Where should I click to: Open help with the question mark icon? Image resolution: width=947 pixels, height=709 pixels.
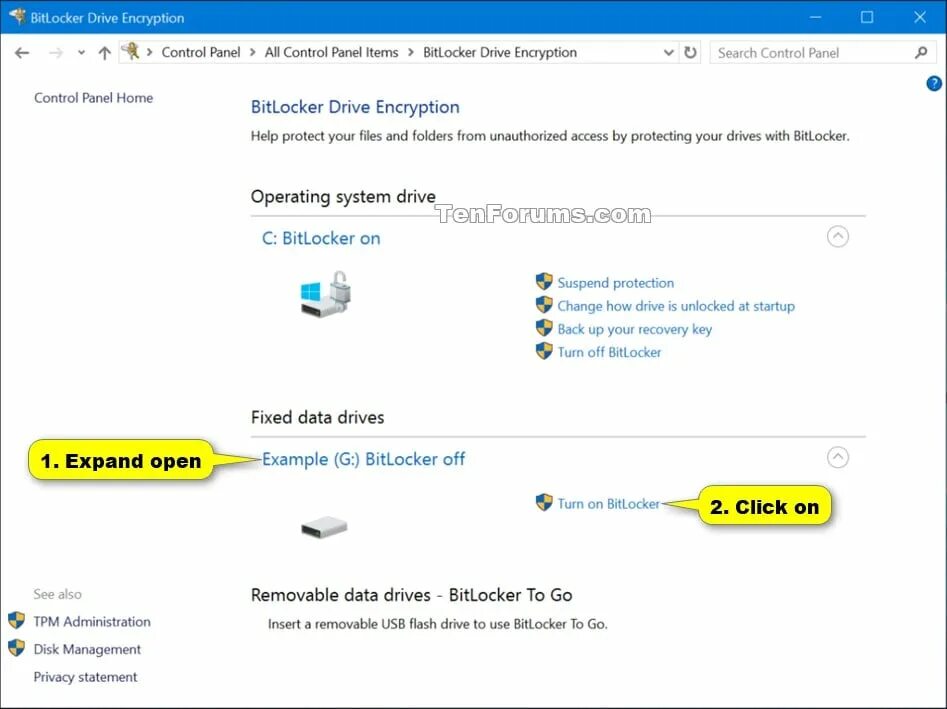[934, 83]
